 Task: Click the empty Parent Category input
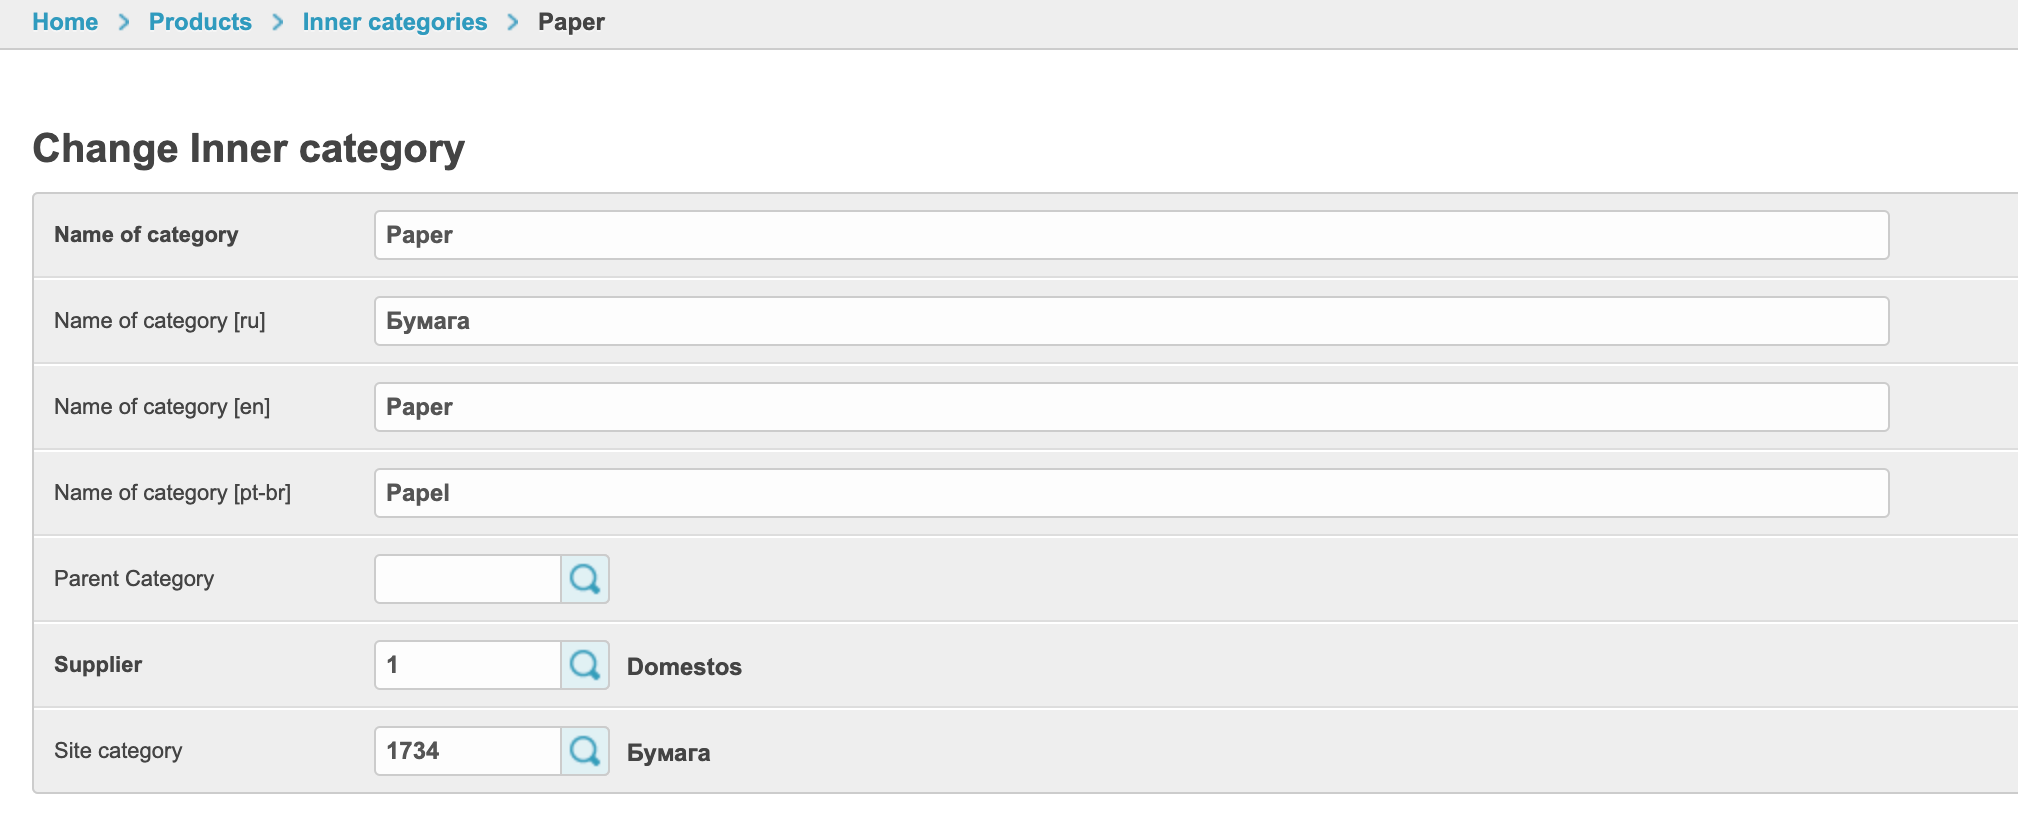(467, 579)
